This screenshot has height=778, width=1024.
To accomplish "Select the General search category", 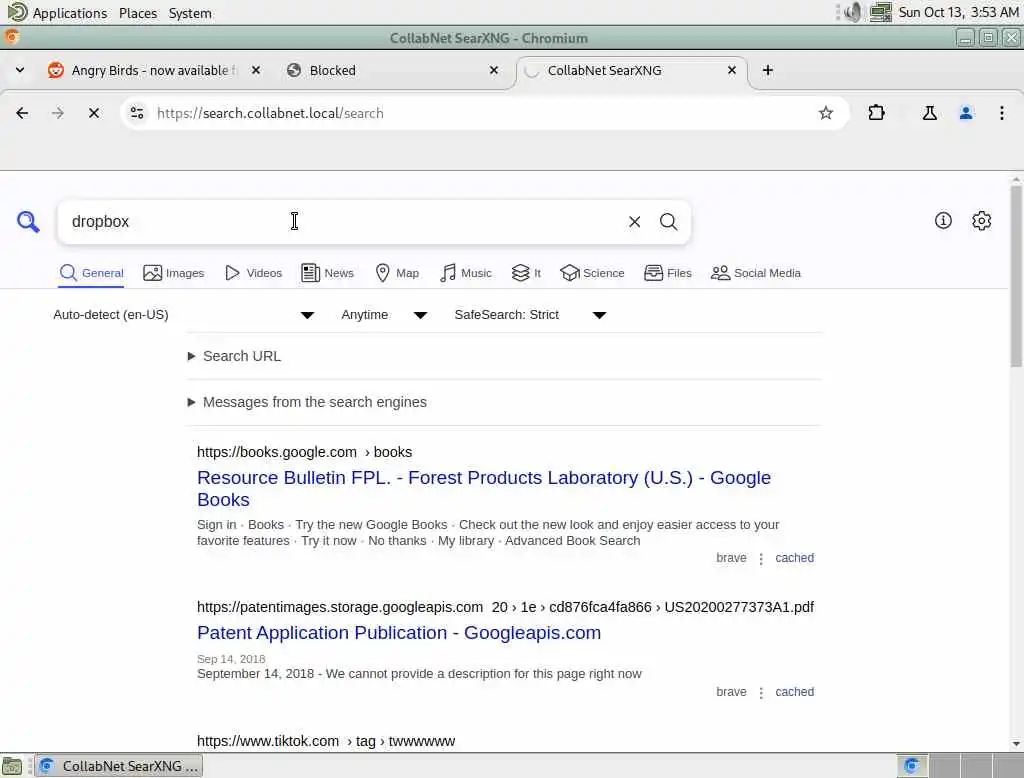I will click(x=91, y=273).
